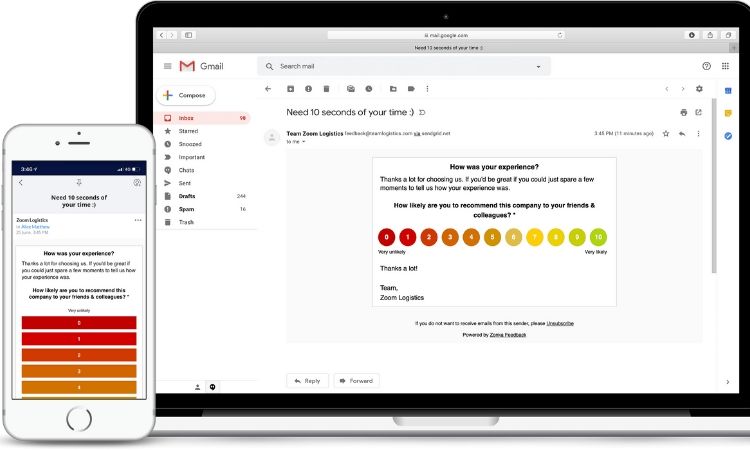Star the Zoom Logistics email

[666, 133]
